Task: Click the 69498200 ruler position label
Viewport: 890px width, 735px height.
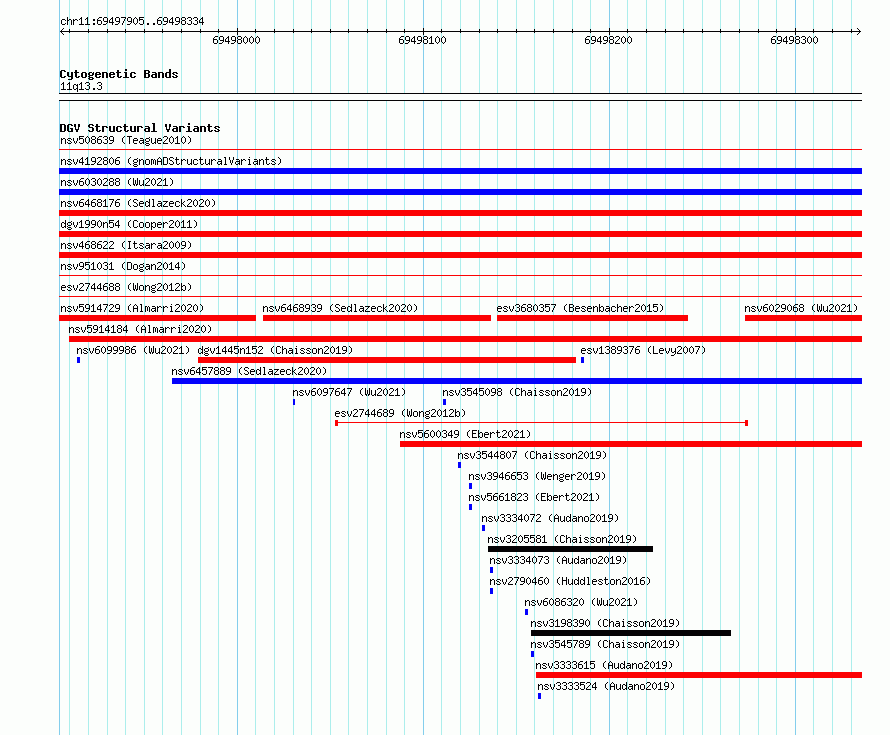Action: coord(608,40)
